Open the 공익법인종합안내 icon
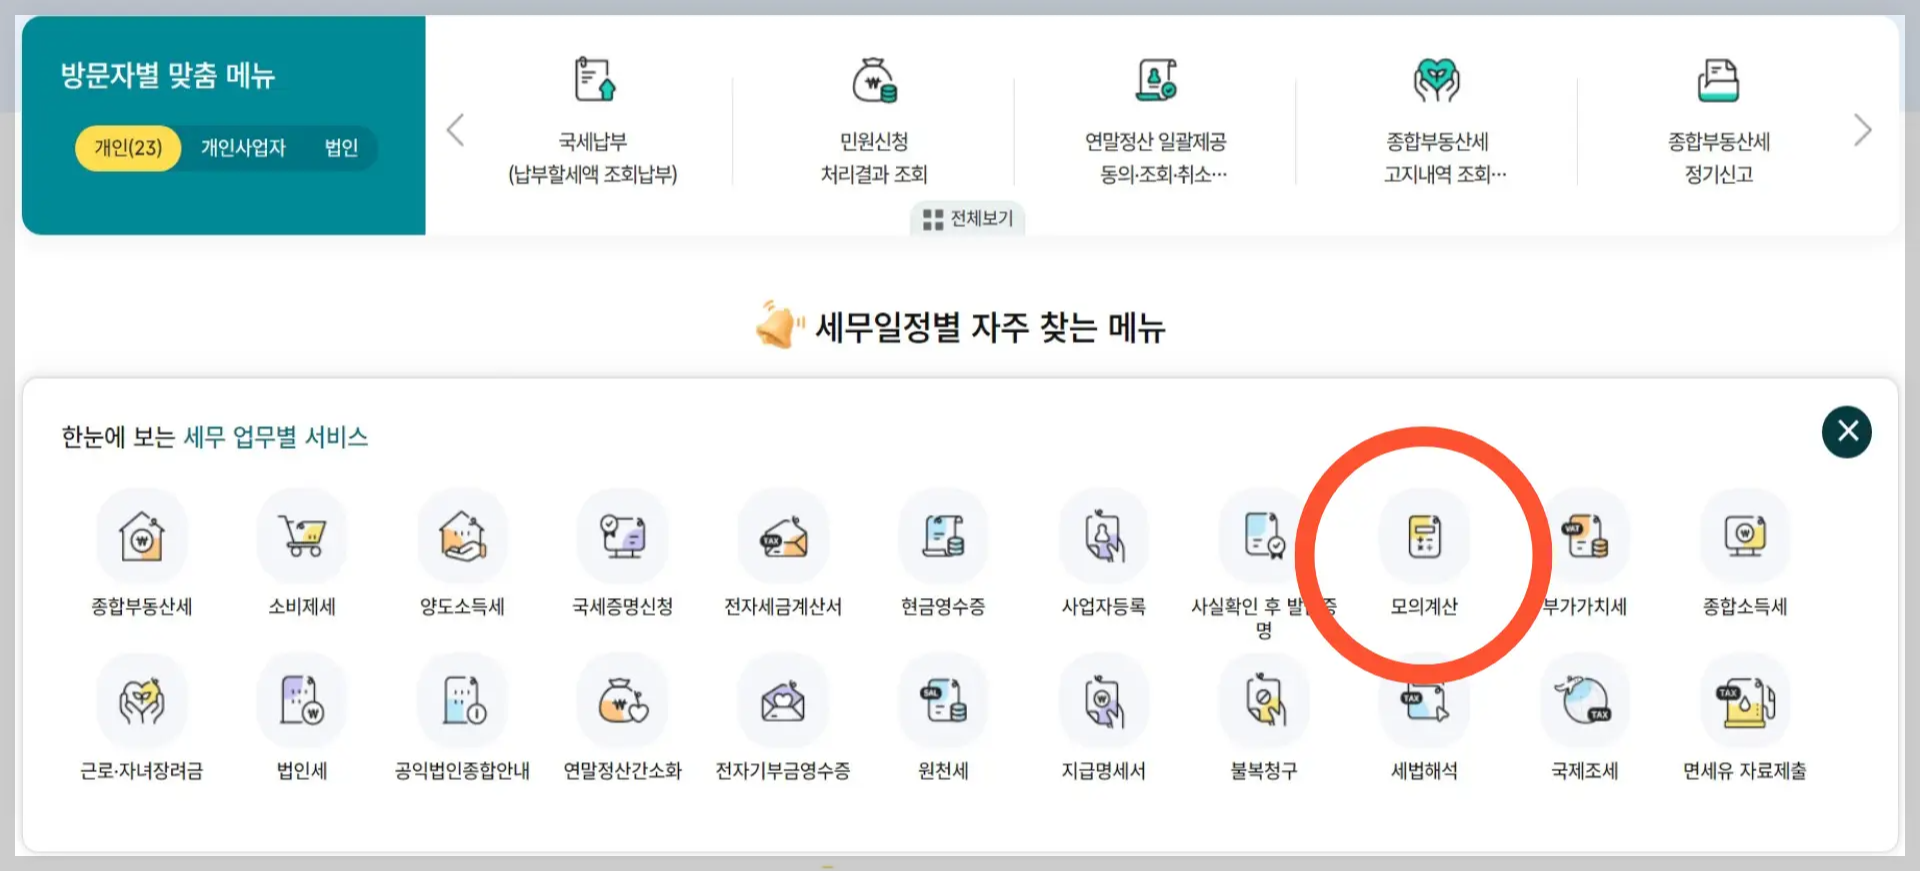This screenshot has width=1920, height=871. (x=462, y=700)
